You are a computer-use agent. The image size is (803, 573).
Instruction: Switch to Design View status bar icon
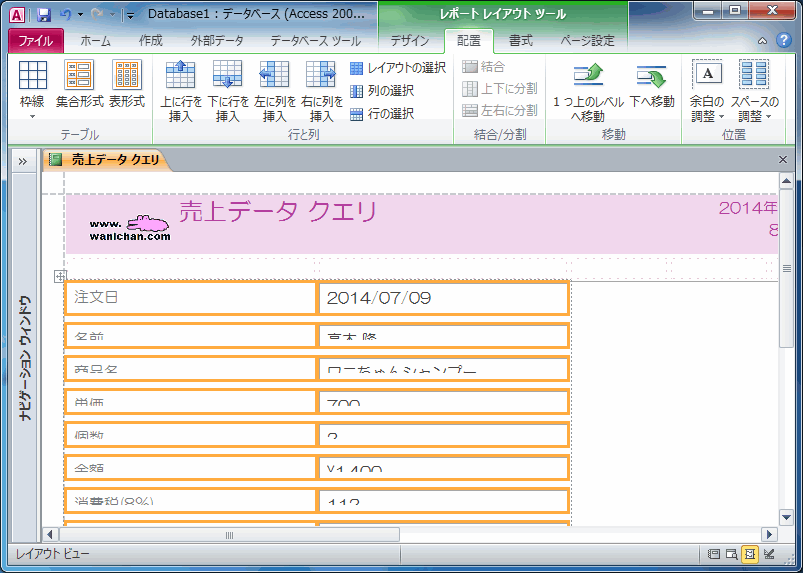click(768, 554)
